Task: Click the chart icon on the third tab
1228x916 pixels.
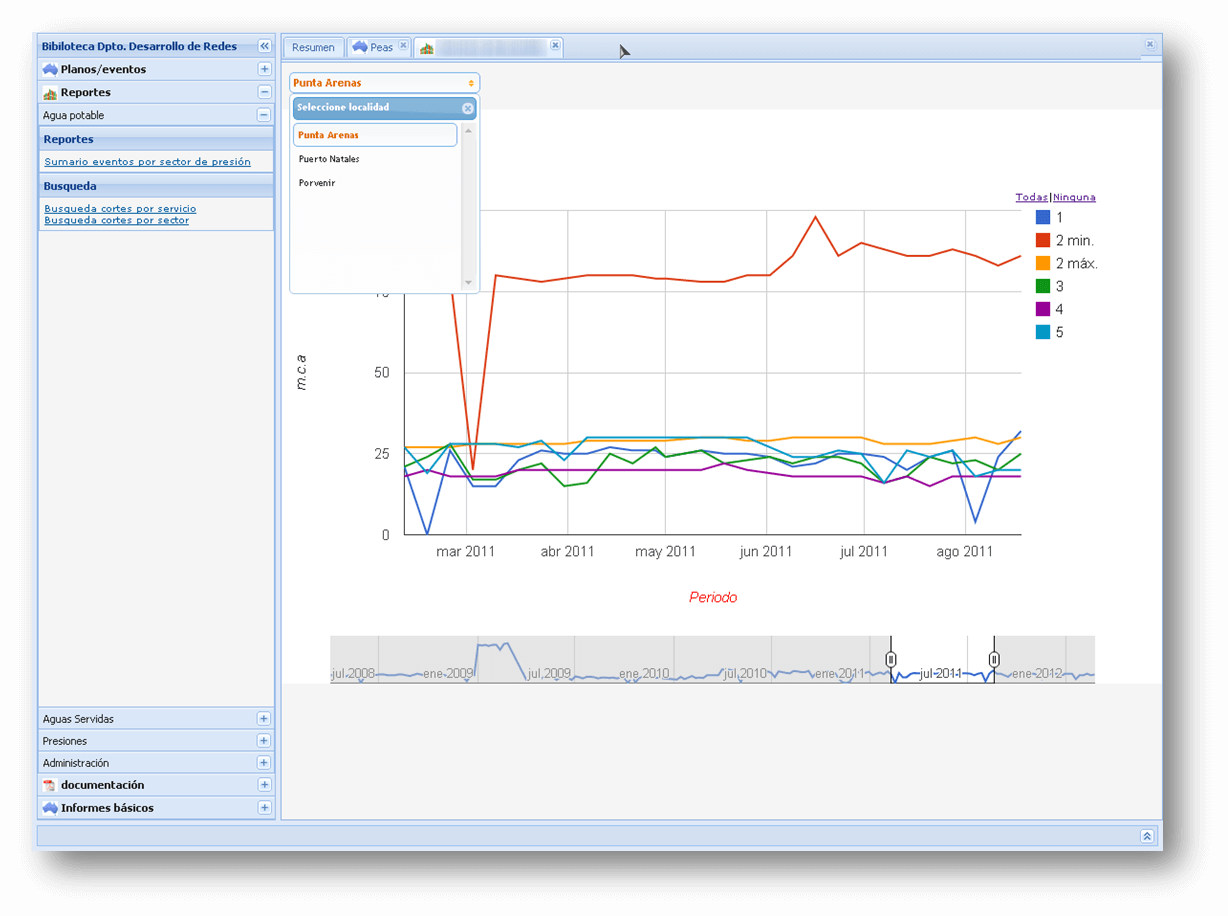Action: click(427, 48)
